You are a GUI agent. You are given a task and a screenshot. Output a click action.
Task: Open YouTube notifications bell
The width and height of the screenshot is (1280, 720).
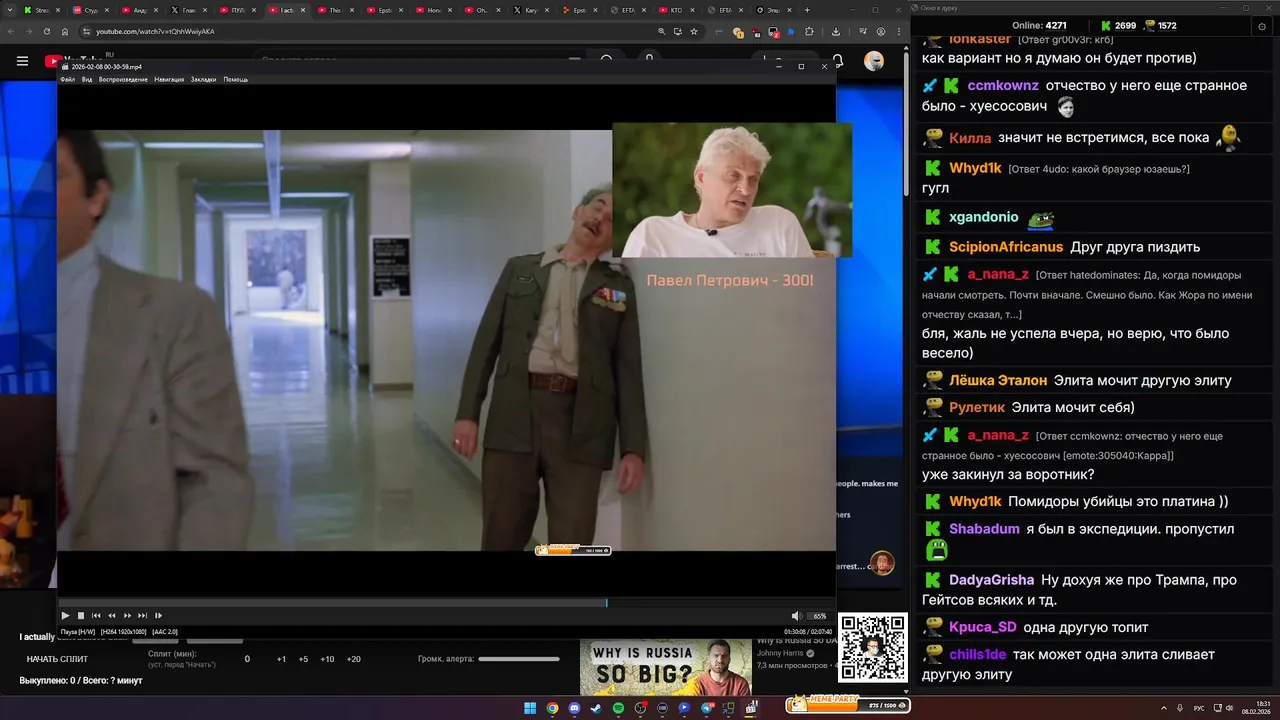click(x=838, y=61)
